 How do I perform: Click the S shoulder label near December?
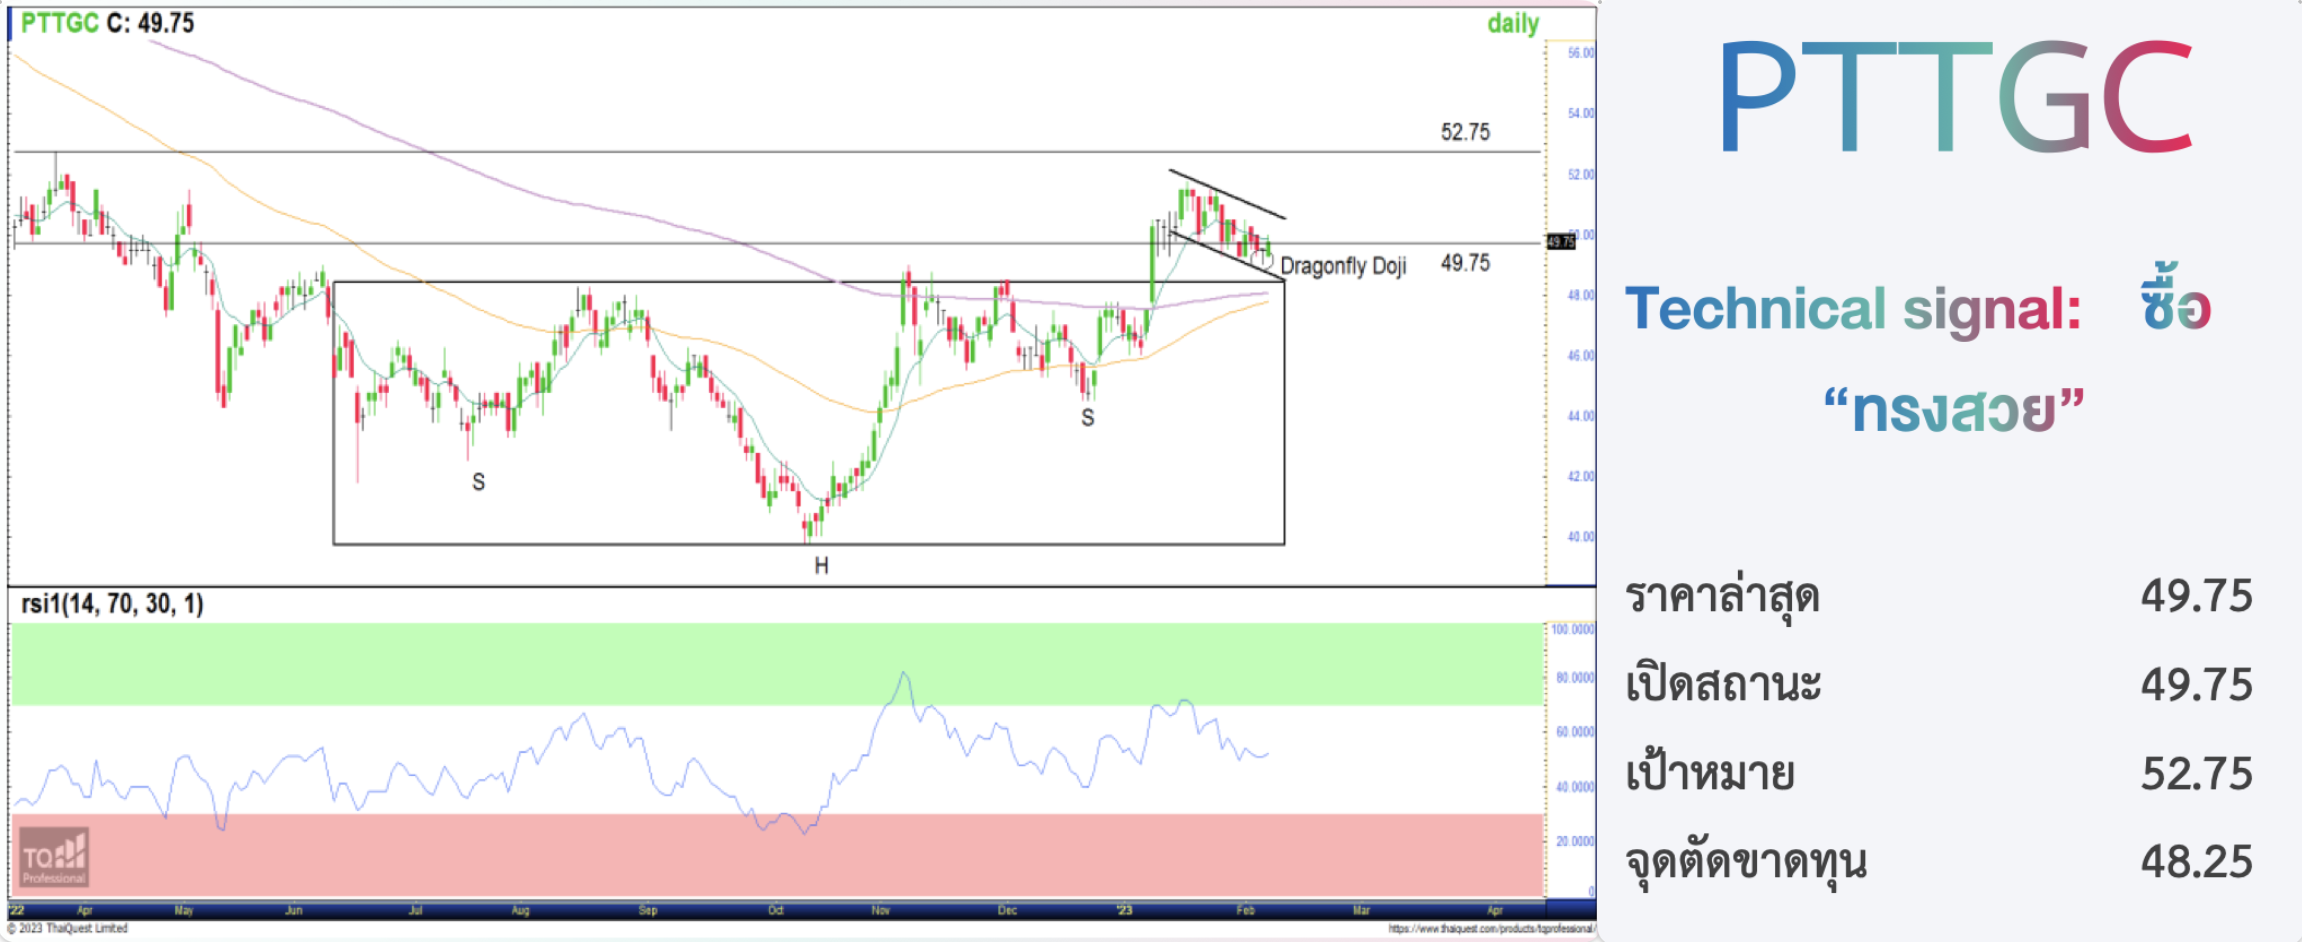(1088, 418)
